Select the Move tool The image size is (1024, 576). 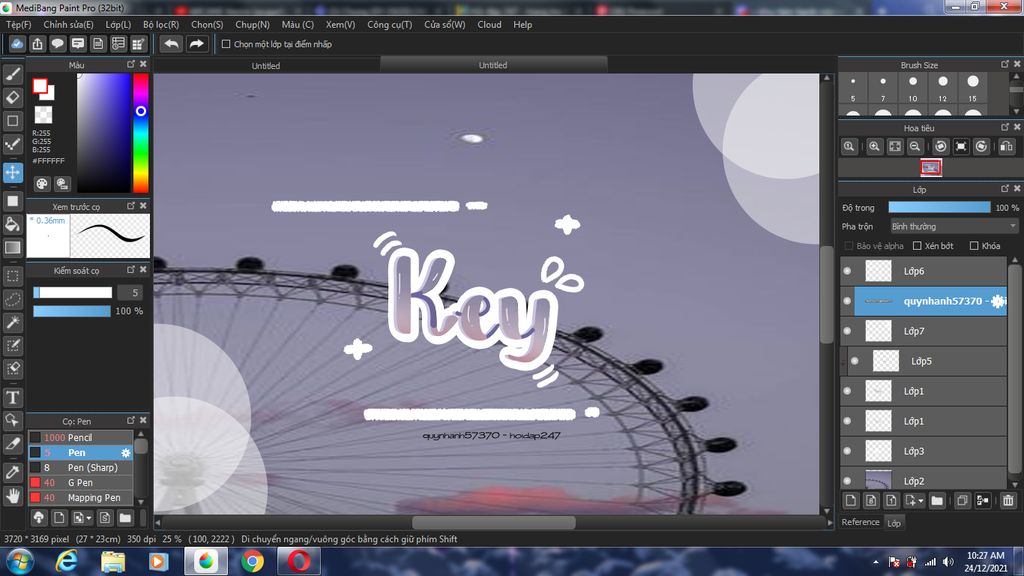[x=12, y=172]
